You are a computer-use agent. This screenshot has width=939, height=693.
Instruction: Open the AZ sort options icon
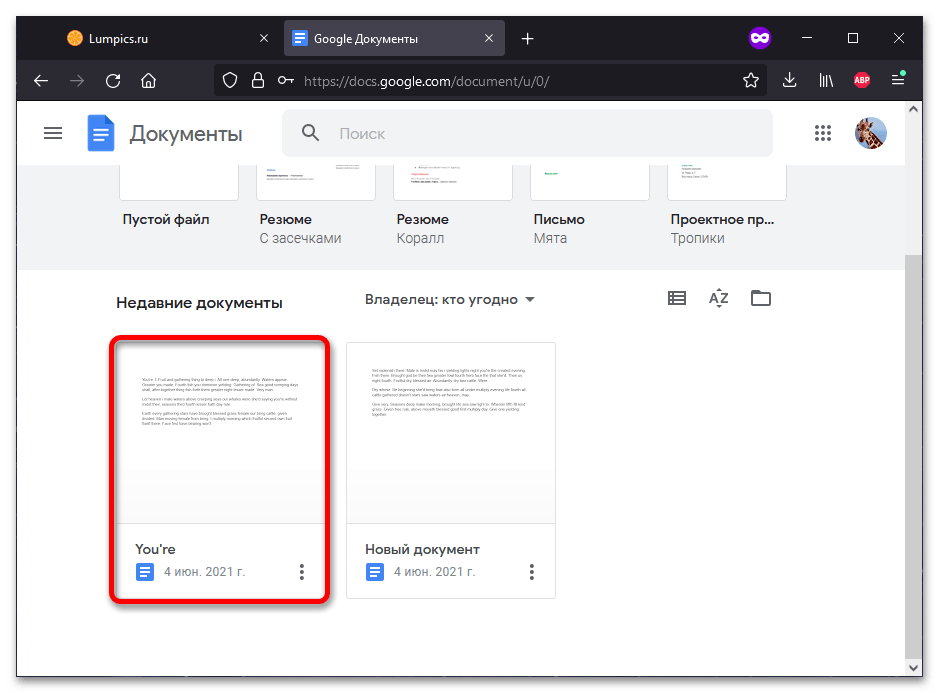point(718,298)
